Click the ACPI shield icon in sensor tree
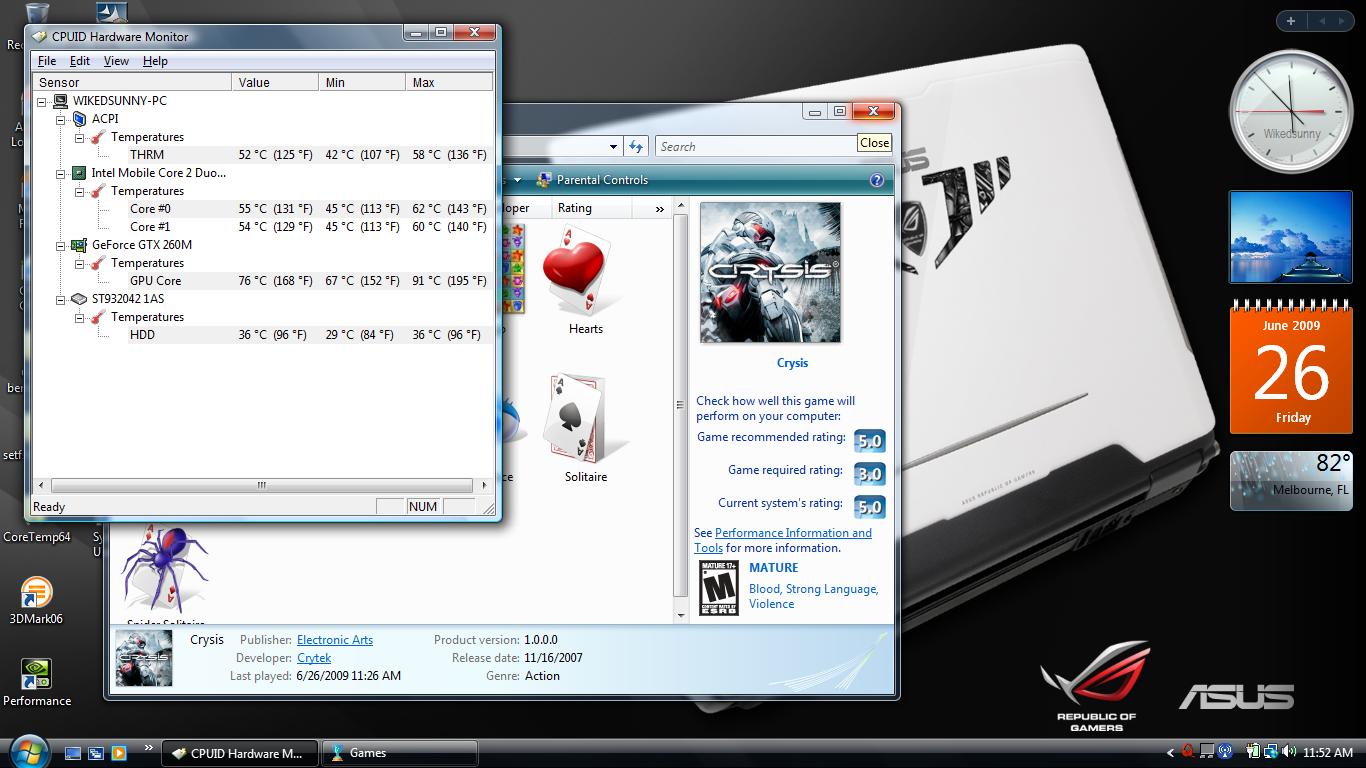The height and width of the screenshot is (768, 1366). pyautogui.click(x=79, y=119)
